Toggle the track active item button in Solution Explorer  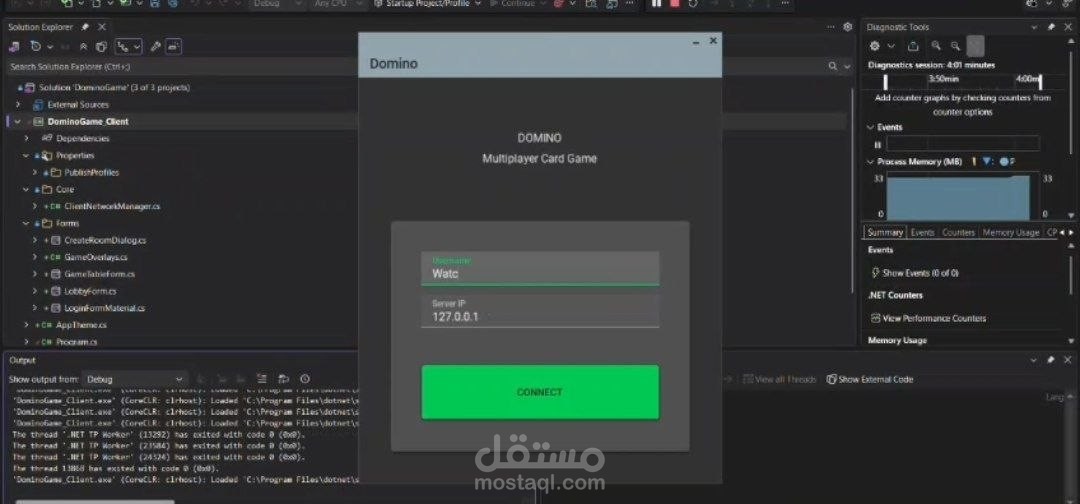[128, 47]
